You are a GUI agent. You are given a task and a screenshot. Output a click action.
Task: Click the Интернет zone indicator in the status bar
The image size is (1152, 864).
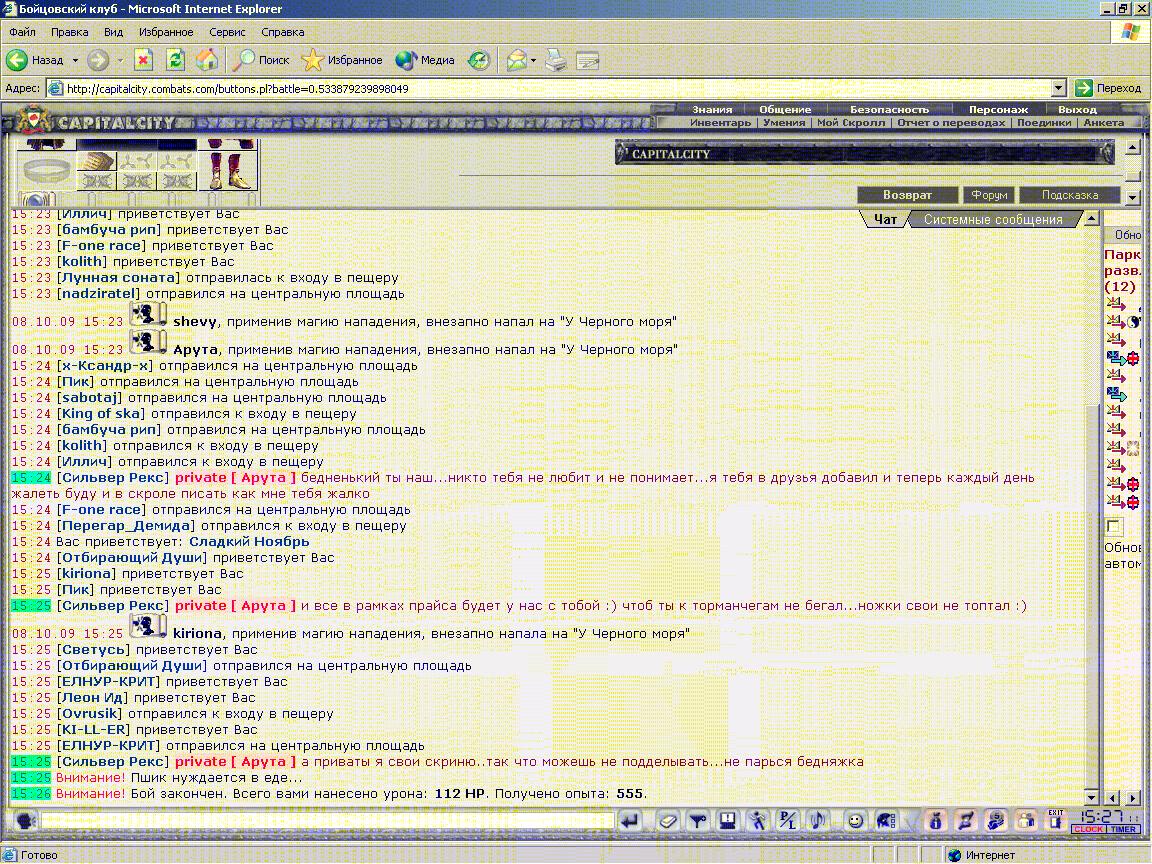click(982, 855)
